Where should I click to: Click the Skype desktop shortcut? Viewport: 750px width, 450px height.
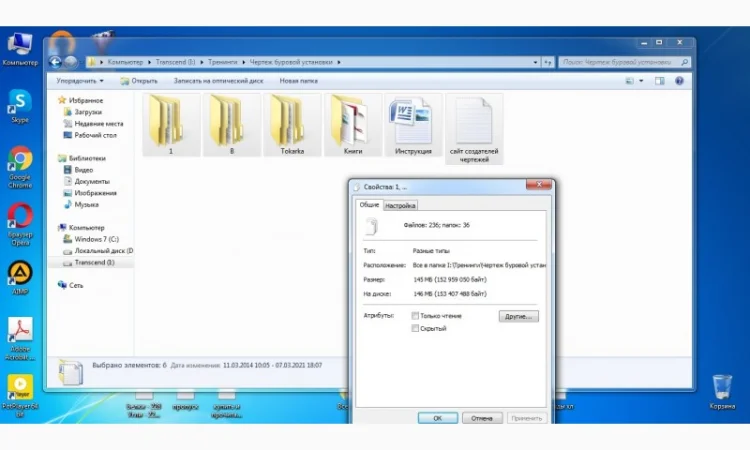click(20, 104)
